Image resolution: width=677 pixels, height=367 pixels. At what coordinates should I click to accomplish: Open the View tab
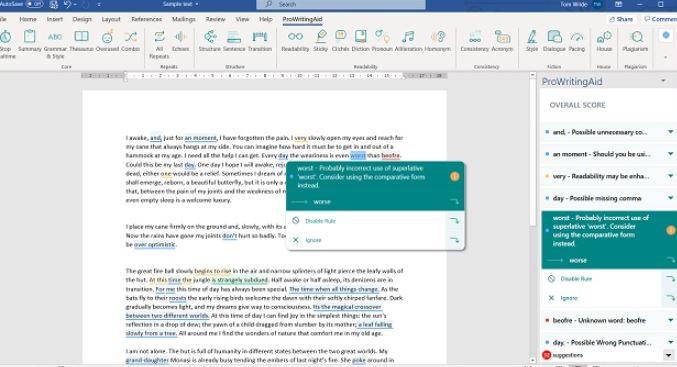[242, 19]
